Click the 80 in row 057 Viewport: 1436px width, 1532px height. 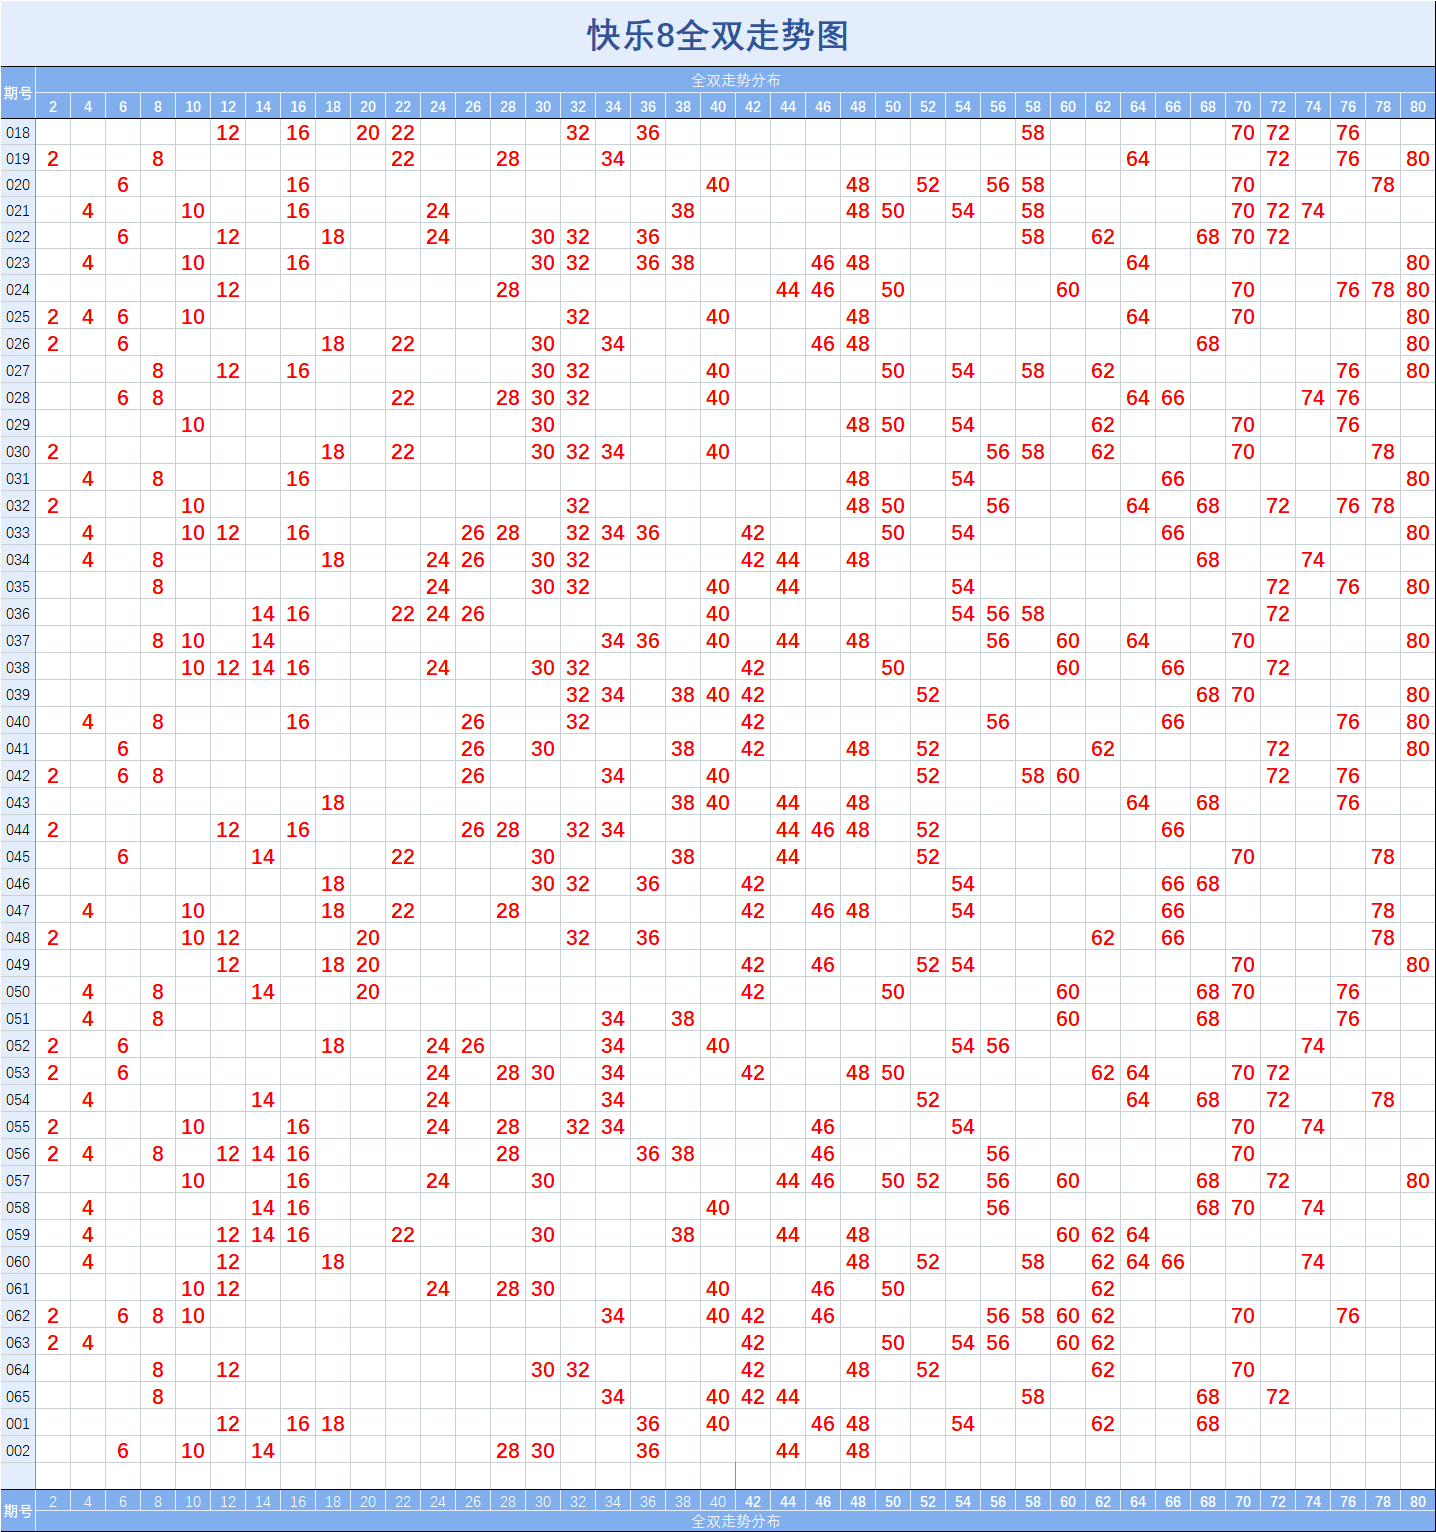coord(1418,1180)
